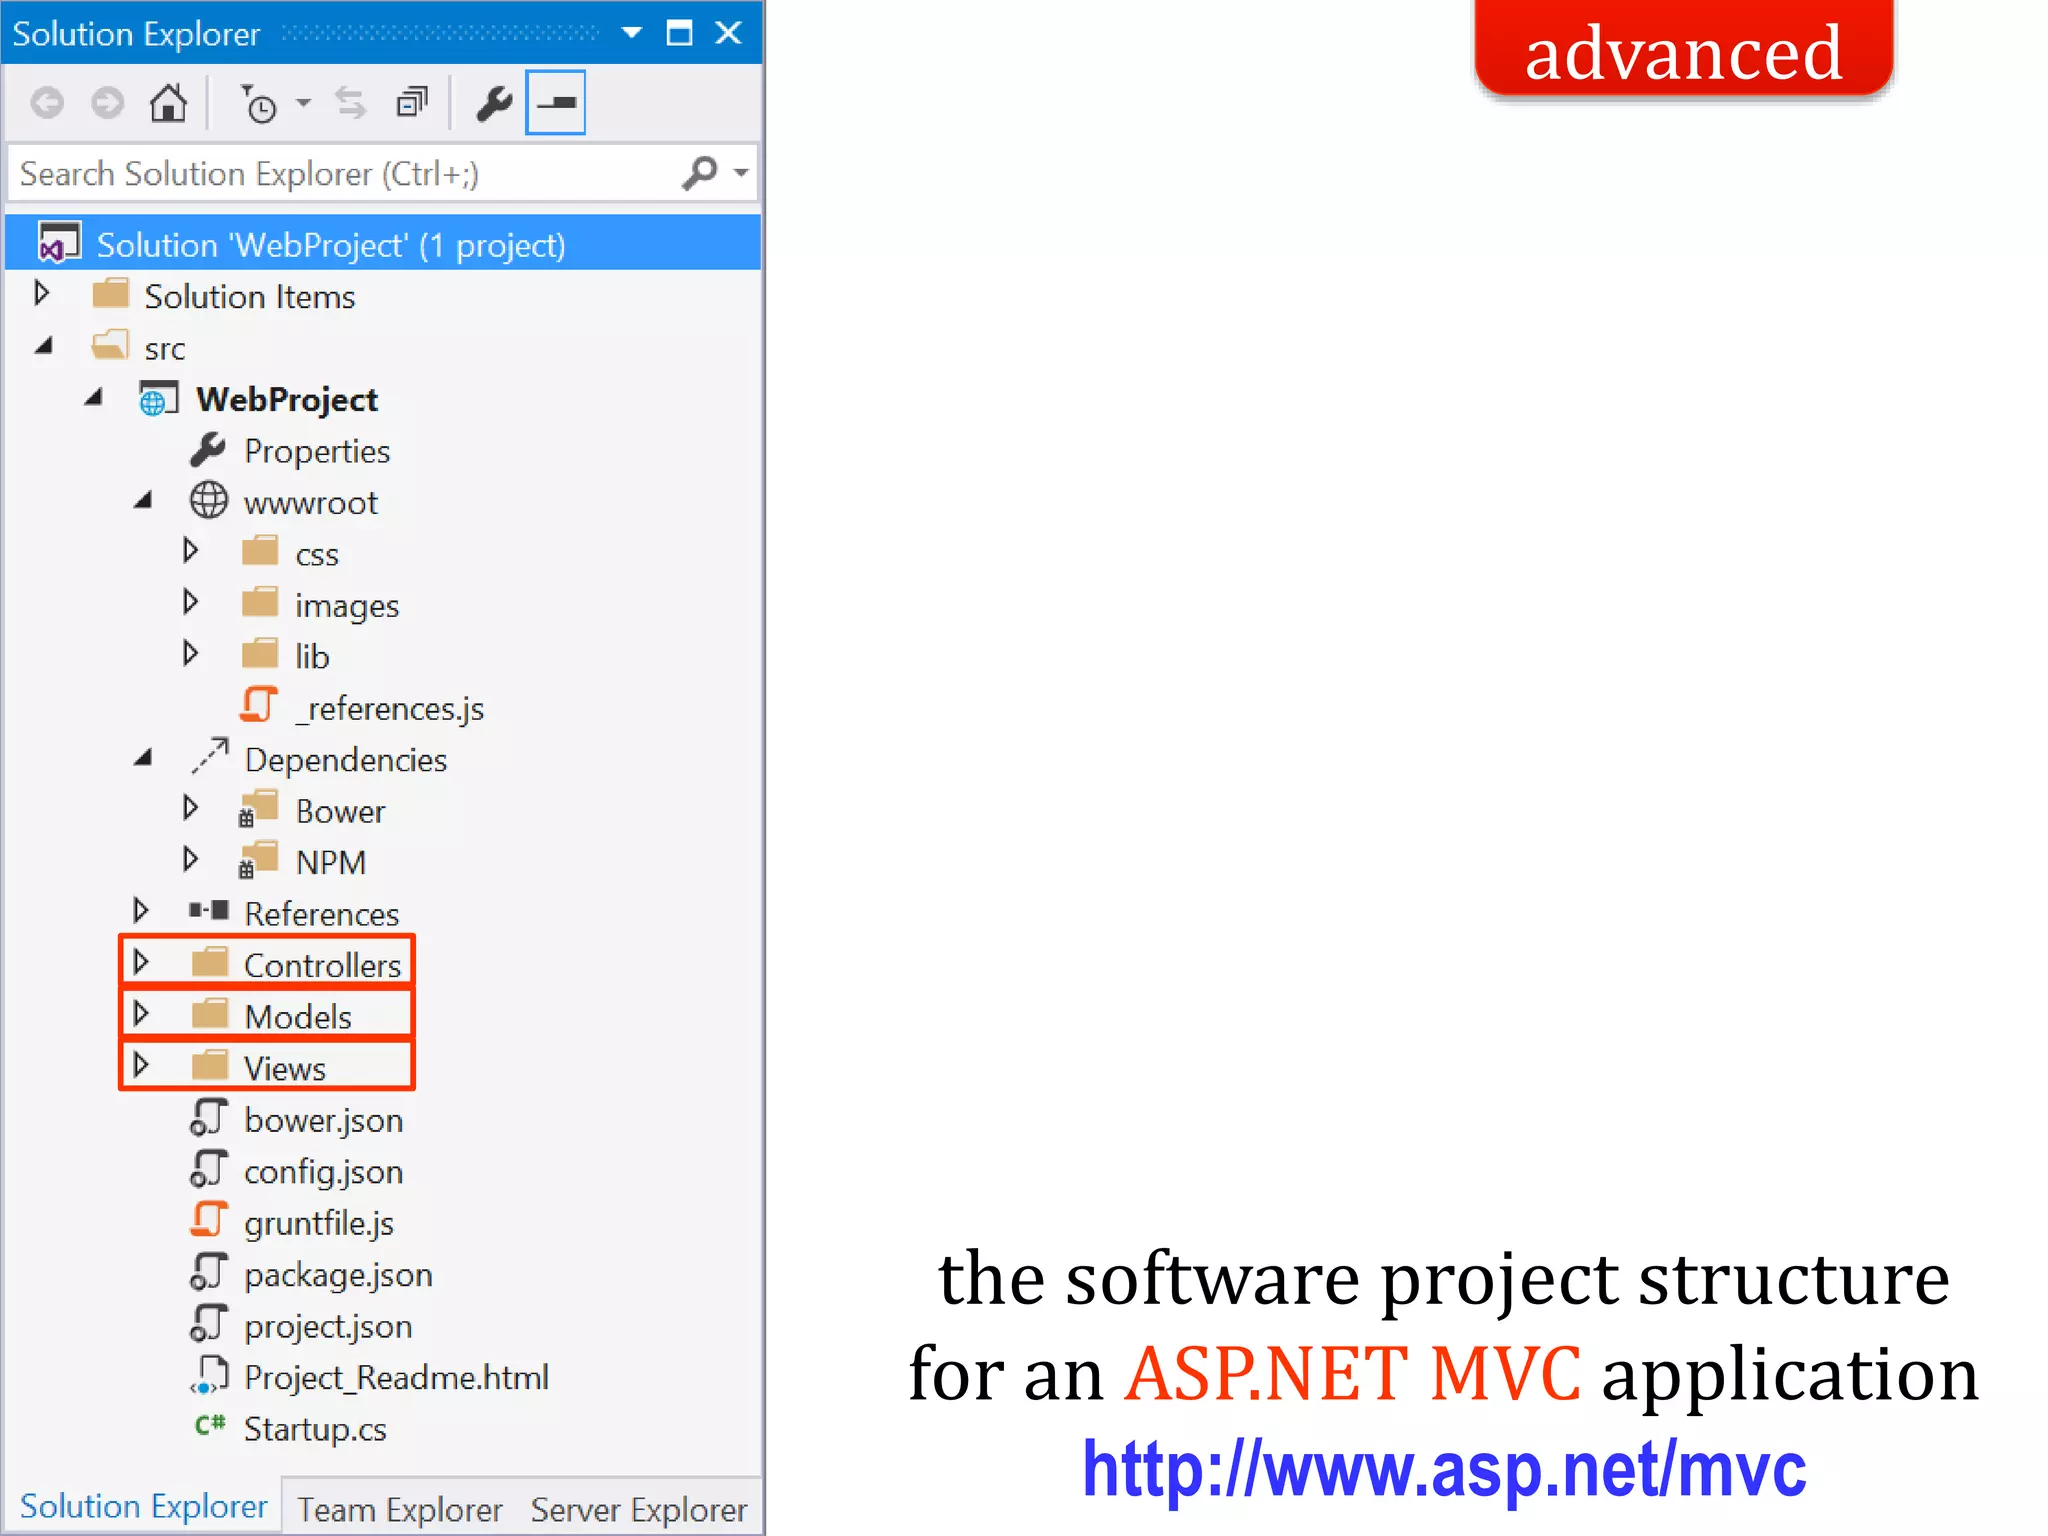Click the wwwroot globe icon

(209, 500)
